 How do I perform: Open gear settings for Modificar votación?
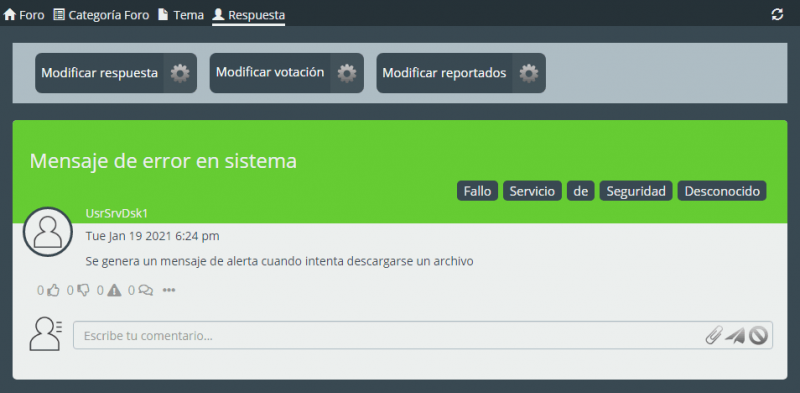tap(347, 73)
